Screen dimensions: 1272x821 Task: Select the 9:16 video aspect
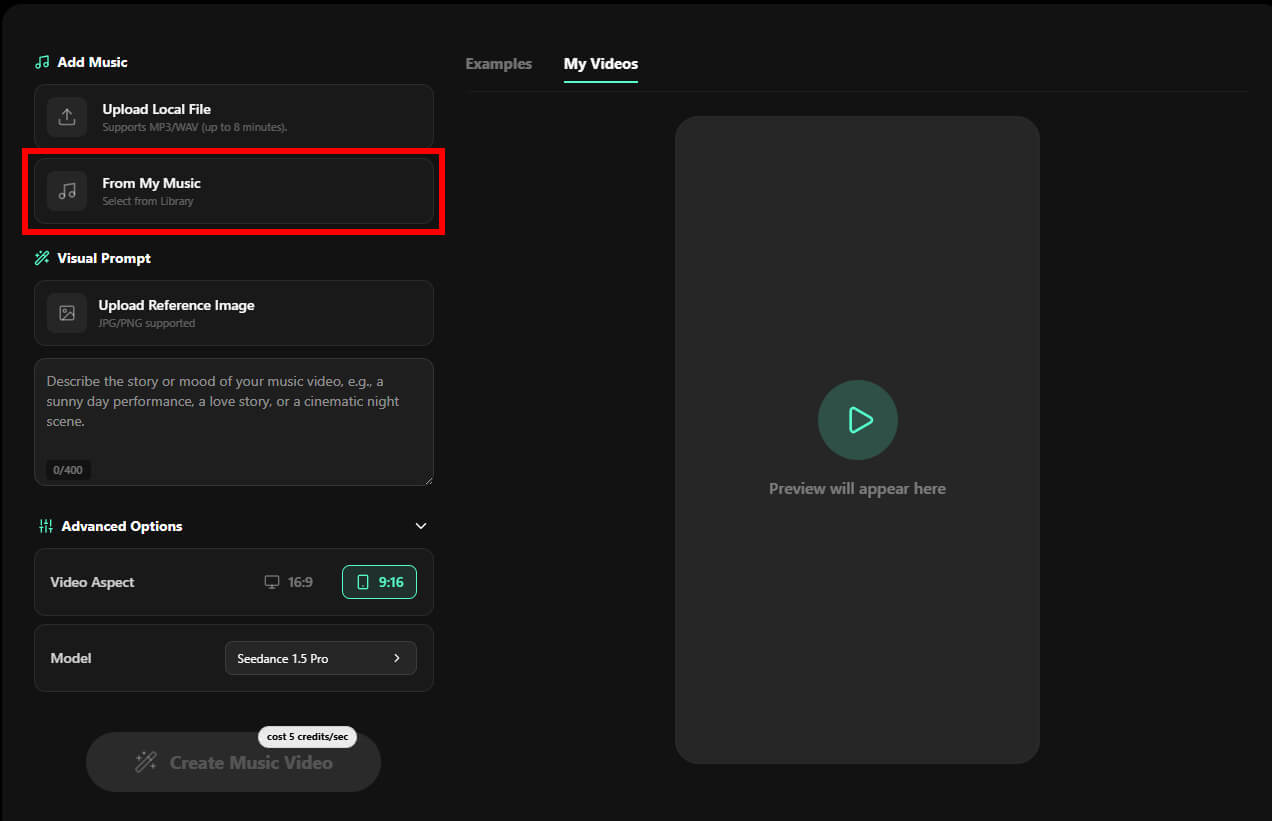tap(379, 582)
